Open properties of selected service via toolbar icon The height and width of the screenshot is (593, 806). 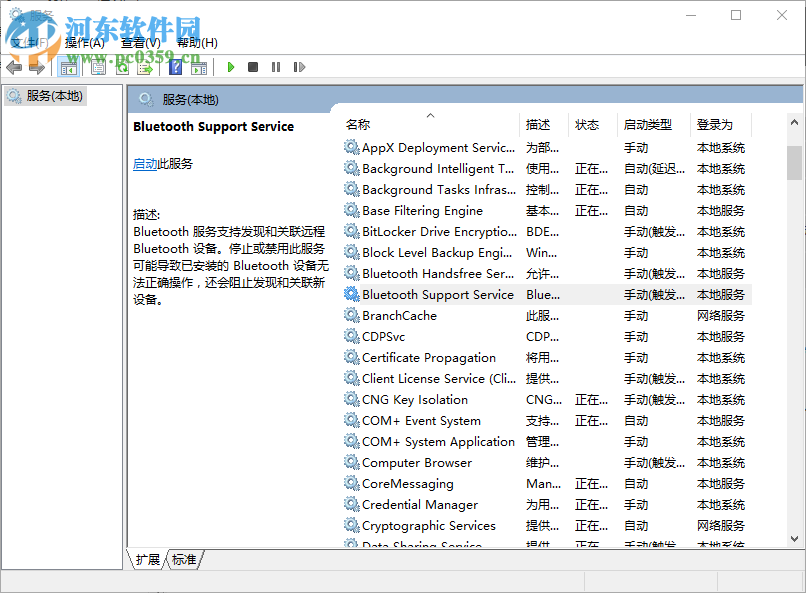[97, 66]
